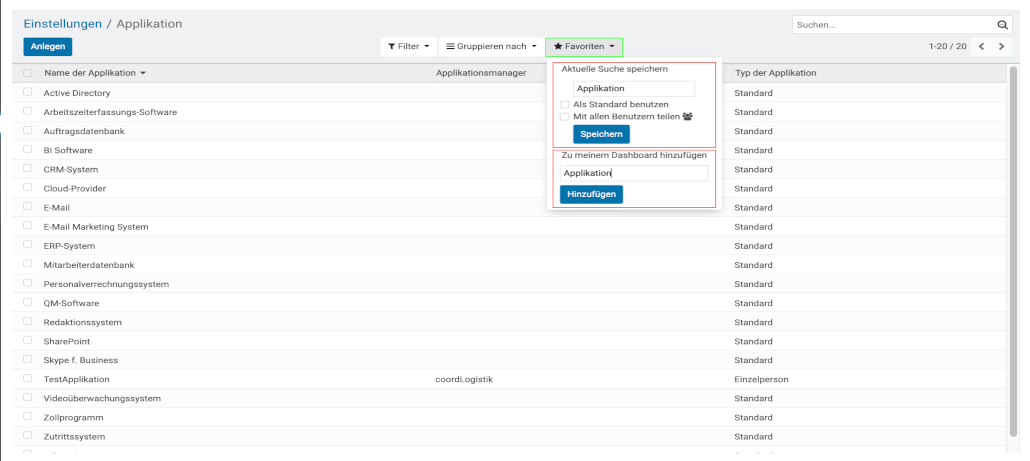Image resolution: width=1030 pixels, height=461 pixels.
Task: Open the Filter dropdown
Action: click(409, 47)
